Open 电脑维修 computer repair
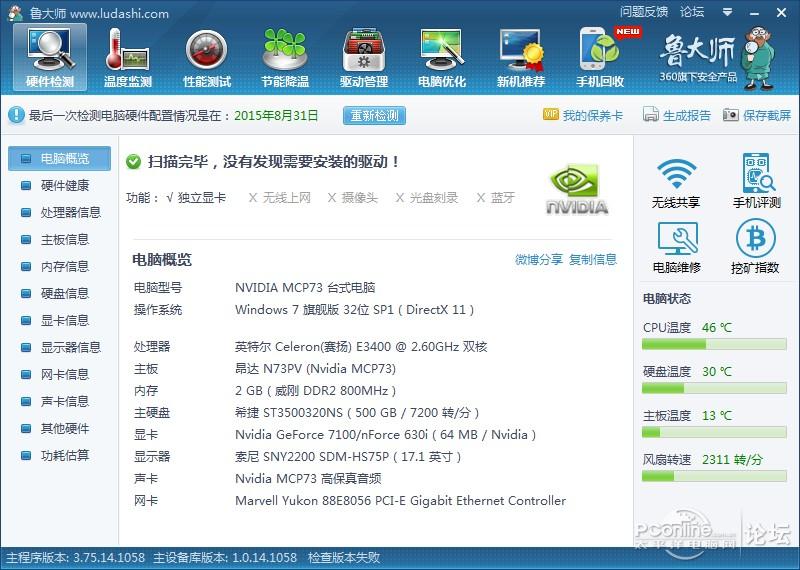The image size is (800, 570). point(677,247)
